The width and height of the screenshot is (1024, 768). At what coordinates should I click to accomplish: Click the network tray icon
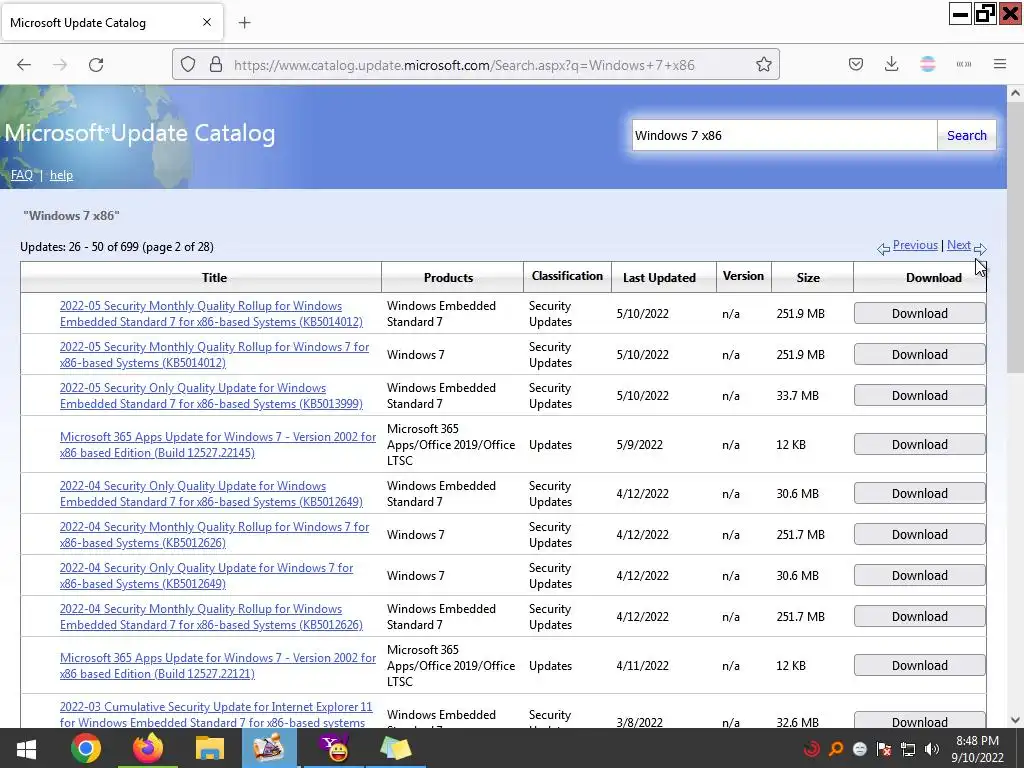(x=908, y=749)
